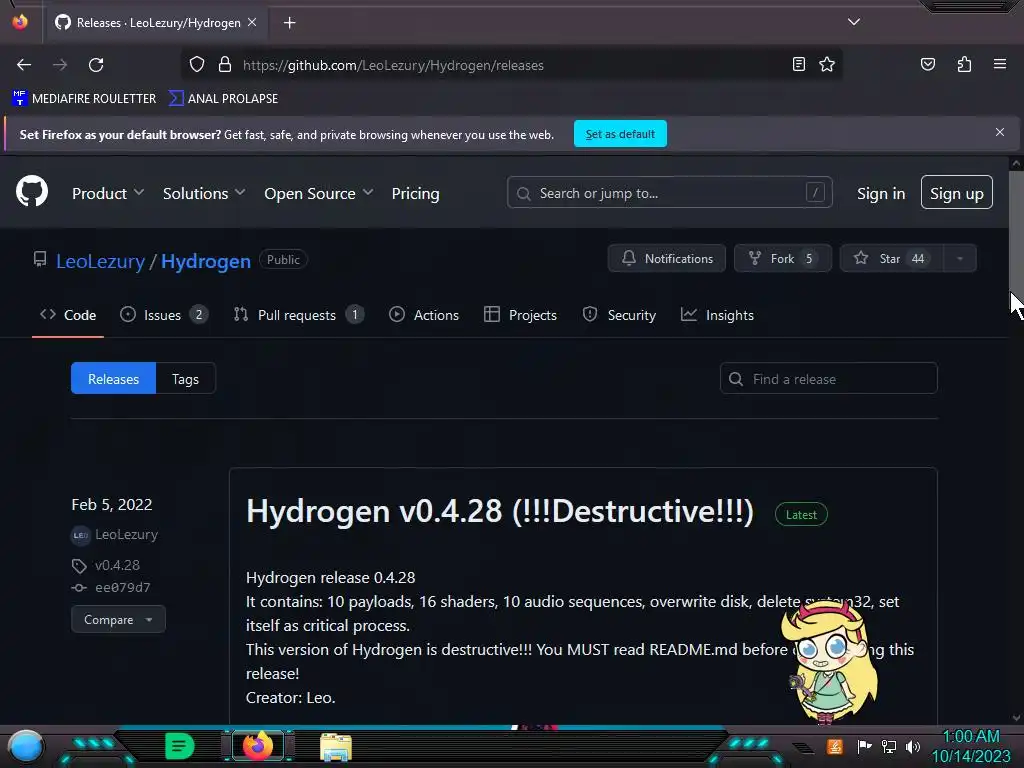The image size is (1024, 768).
Task: Open a new tab with plus icon
Action: pyautogui.click(x=289, y=23)
